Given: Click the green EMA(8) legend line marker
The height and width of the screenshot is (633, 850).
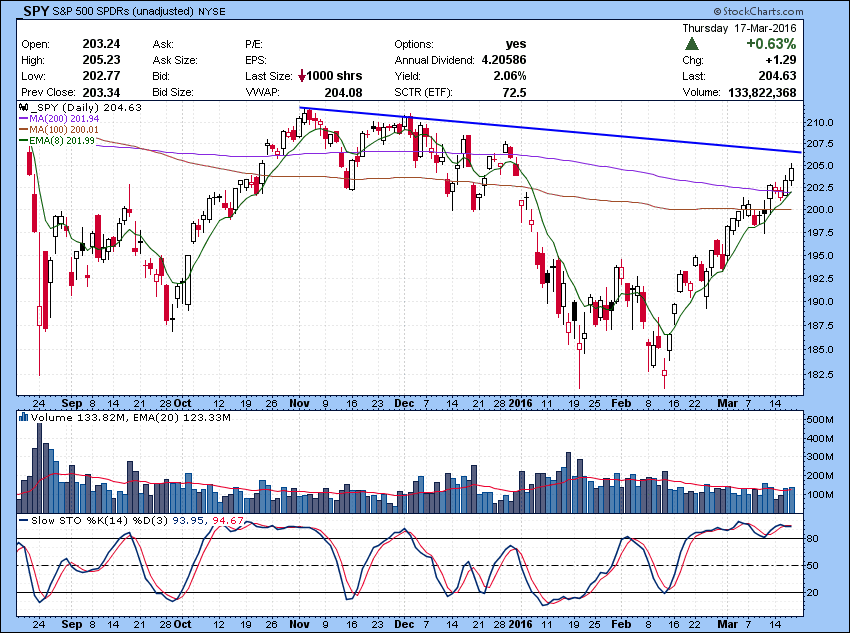Looking at the screenshot, I should click(x=23, y=140).
